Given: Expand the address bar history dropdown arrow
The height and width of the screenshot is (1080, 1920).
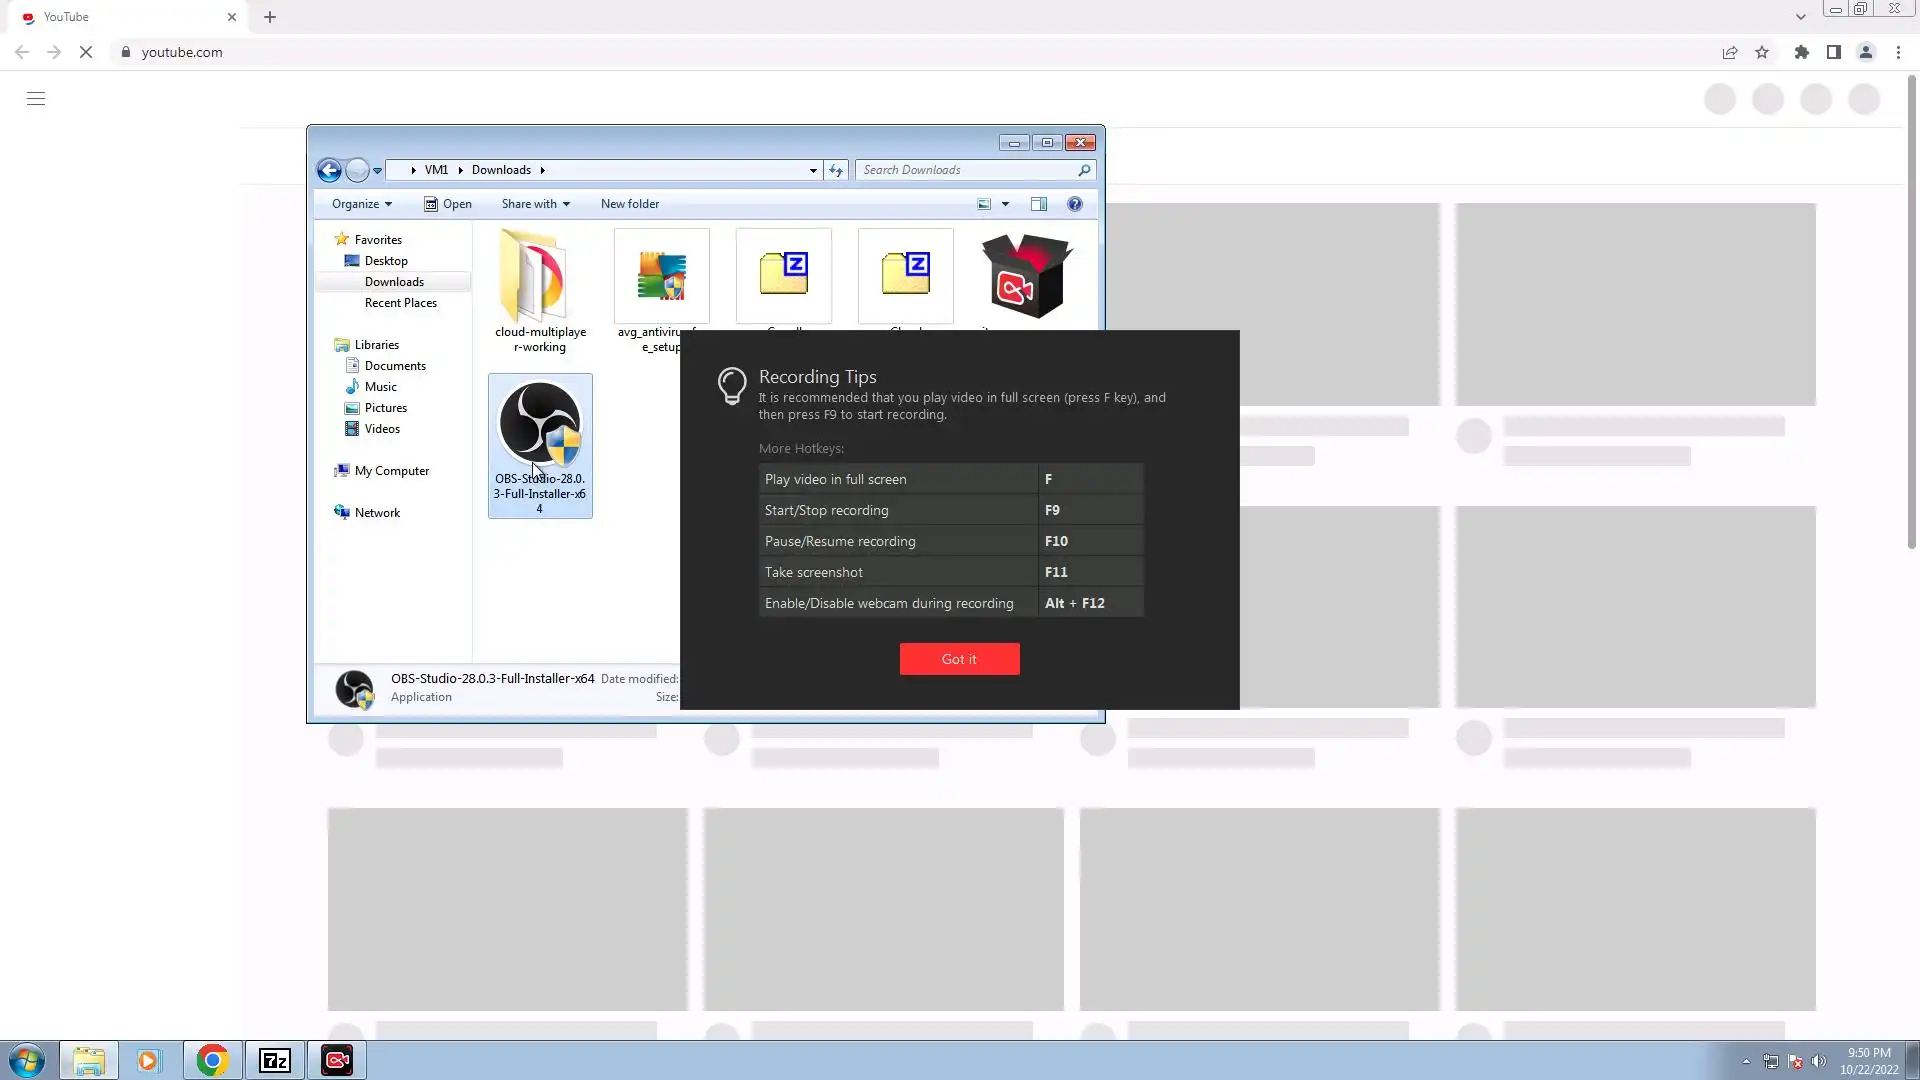Looking at the screenshot, I should [x=813, y=170].
